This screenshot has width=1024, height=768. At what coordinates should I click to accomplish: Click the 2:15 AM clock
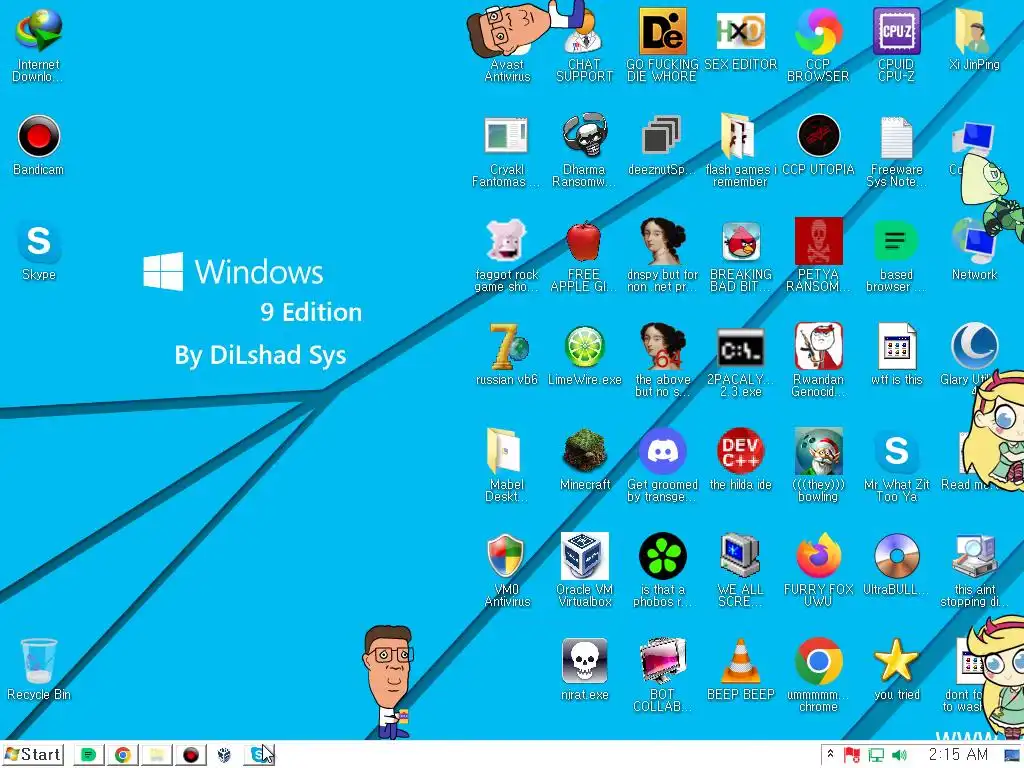(958, 754)
